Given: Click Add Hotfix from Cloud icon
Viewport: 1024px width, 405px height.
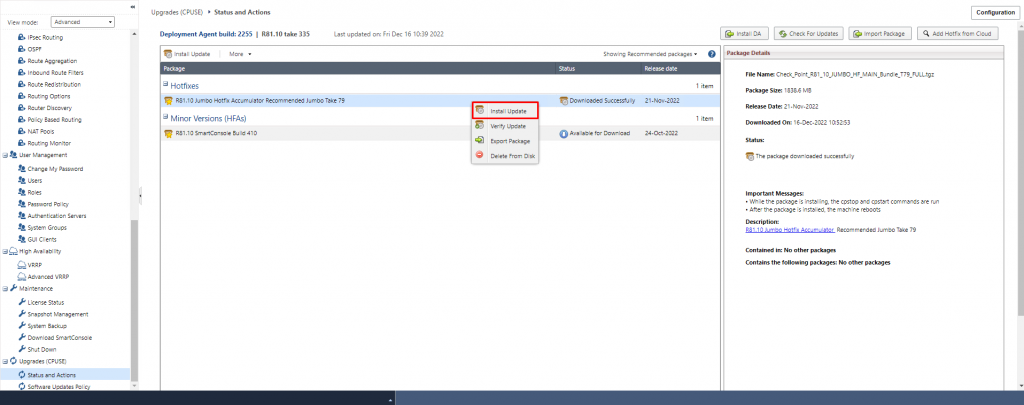Looking at the screenshot, I should pos(927,33).
